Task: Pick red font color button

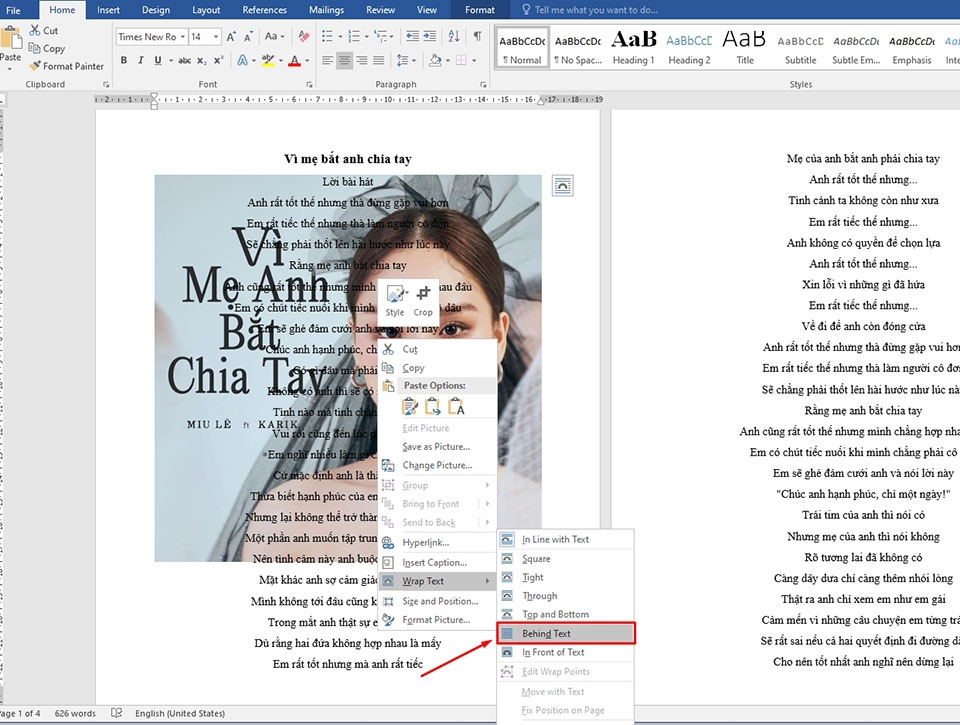Action: click(x=294, y=60)
